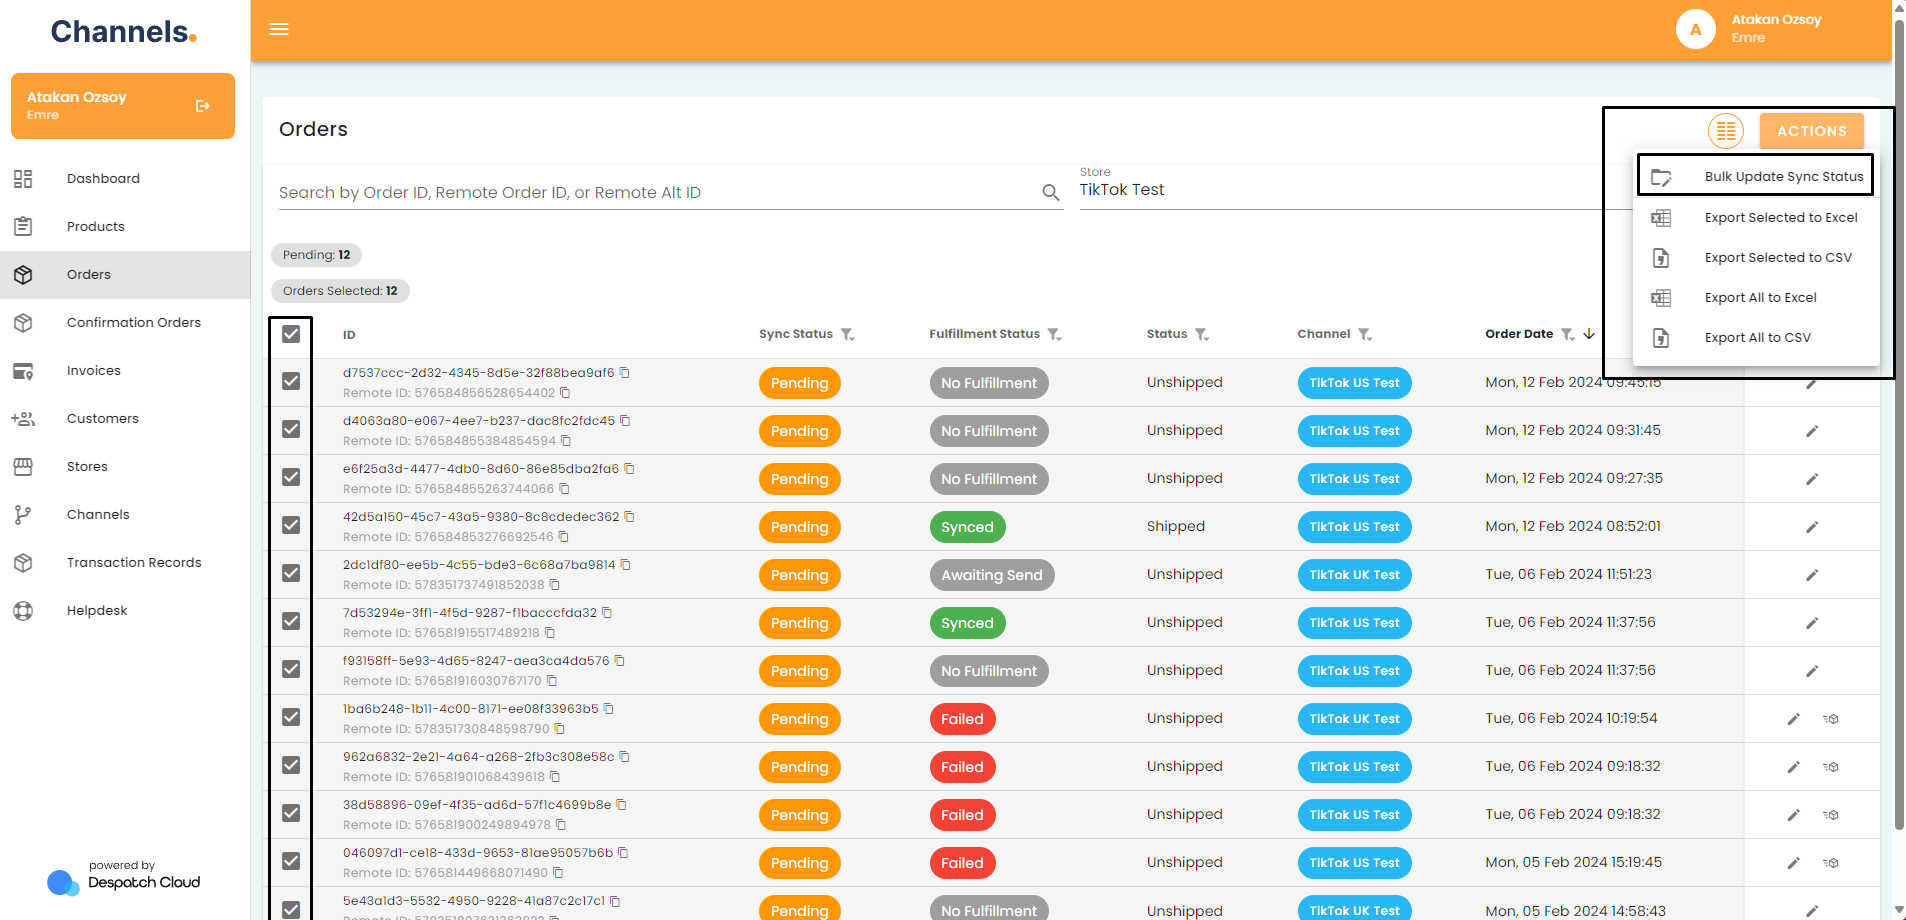This screenshot has width=1906, height=920.
Task: Toggle the Order Date sort arrow
Action: pyautogui.click(x=1589, y=334)
